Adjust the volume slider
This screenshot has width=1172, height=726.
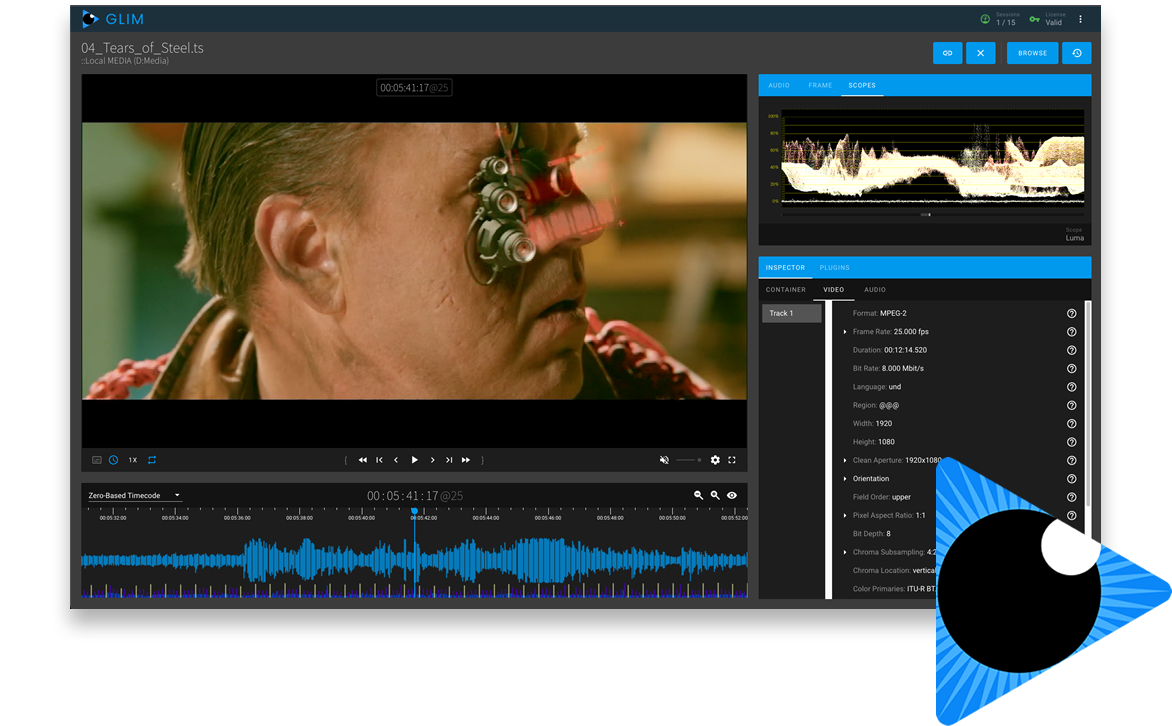coord(688,460)
